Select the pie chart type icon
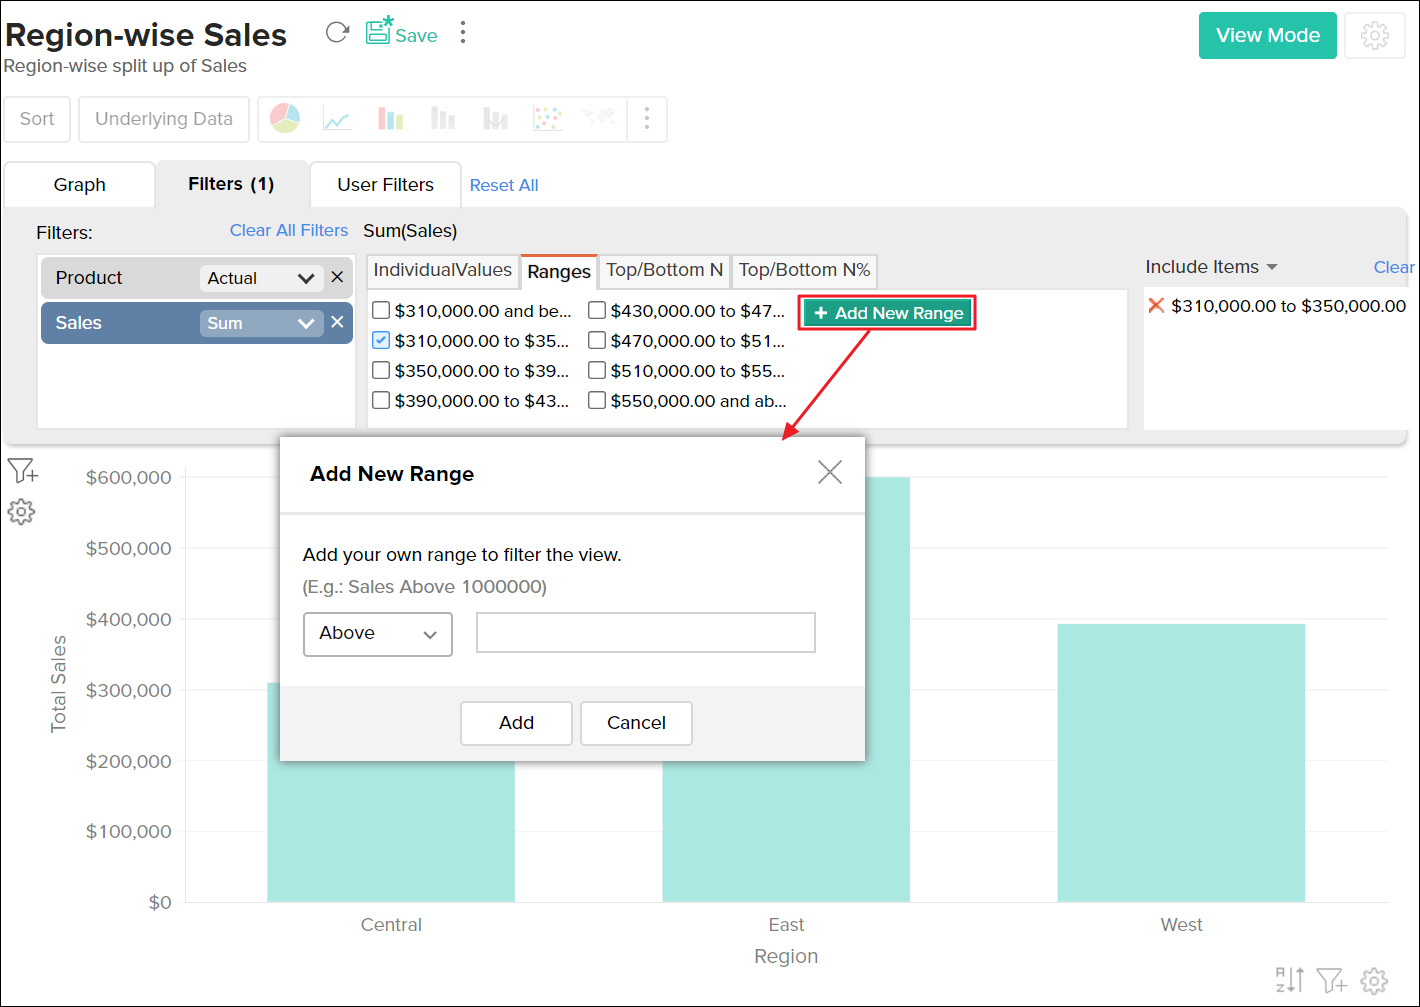 point(285,119)
